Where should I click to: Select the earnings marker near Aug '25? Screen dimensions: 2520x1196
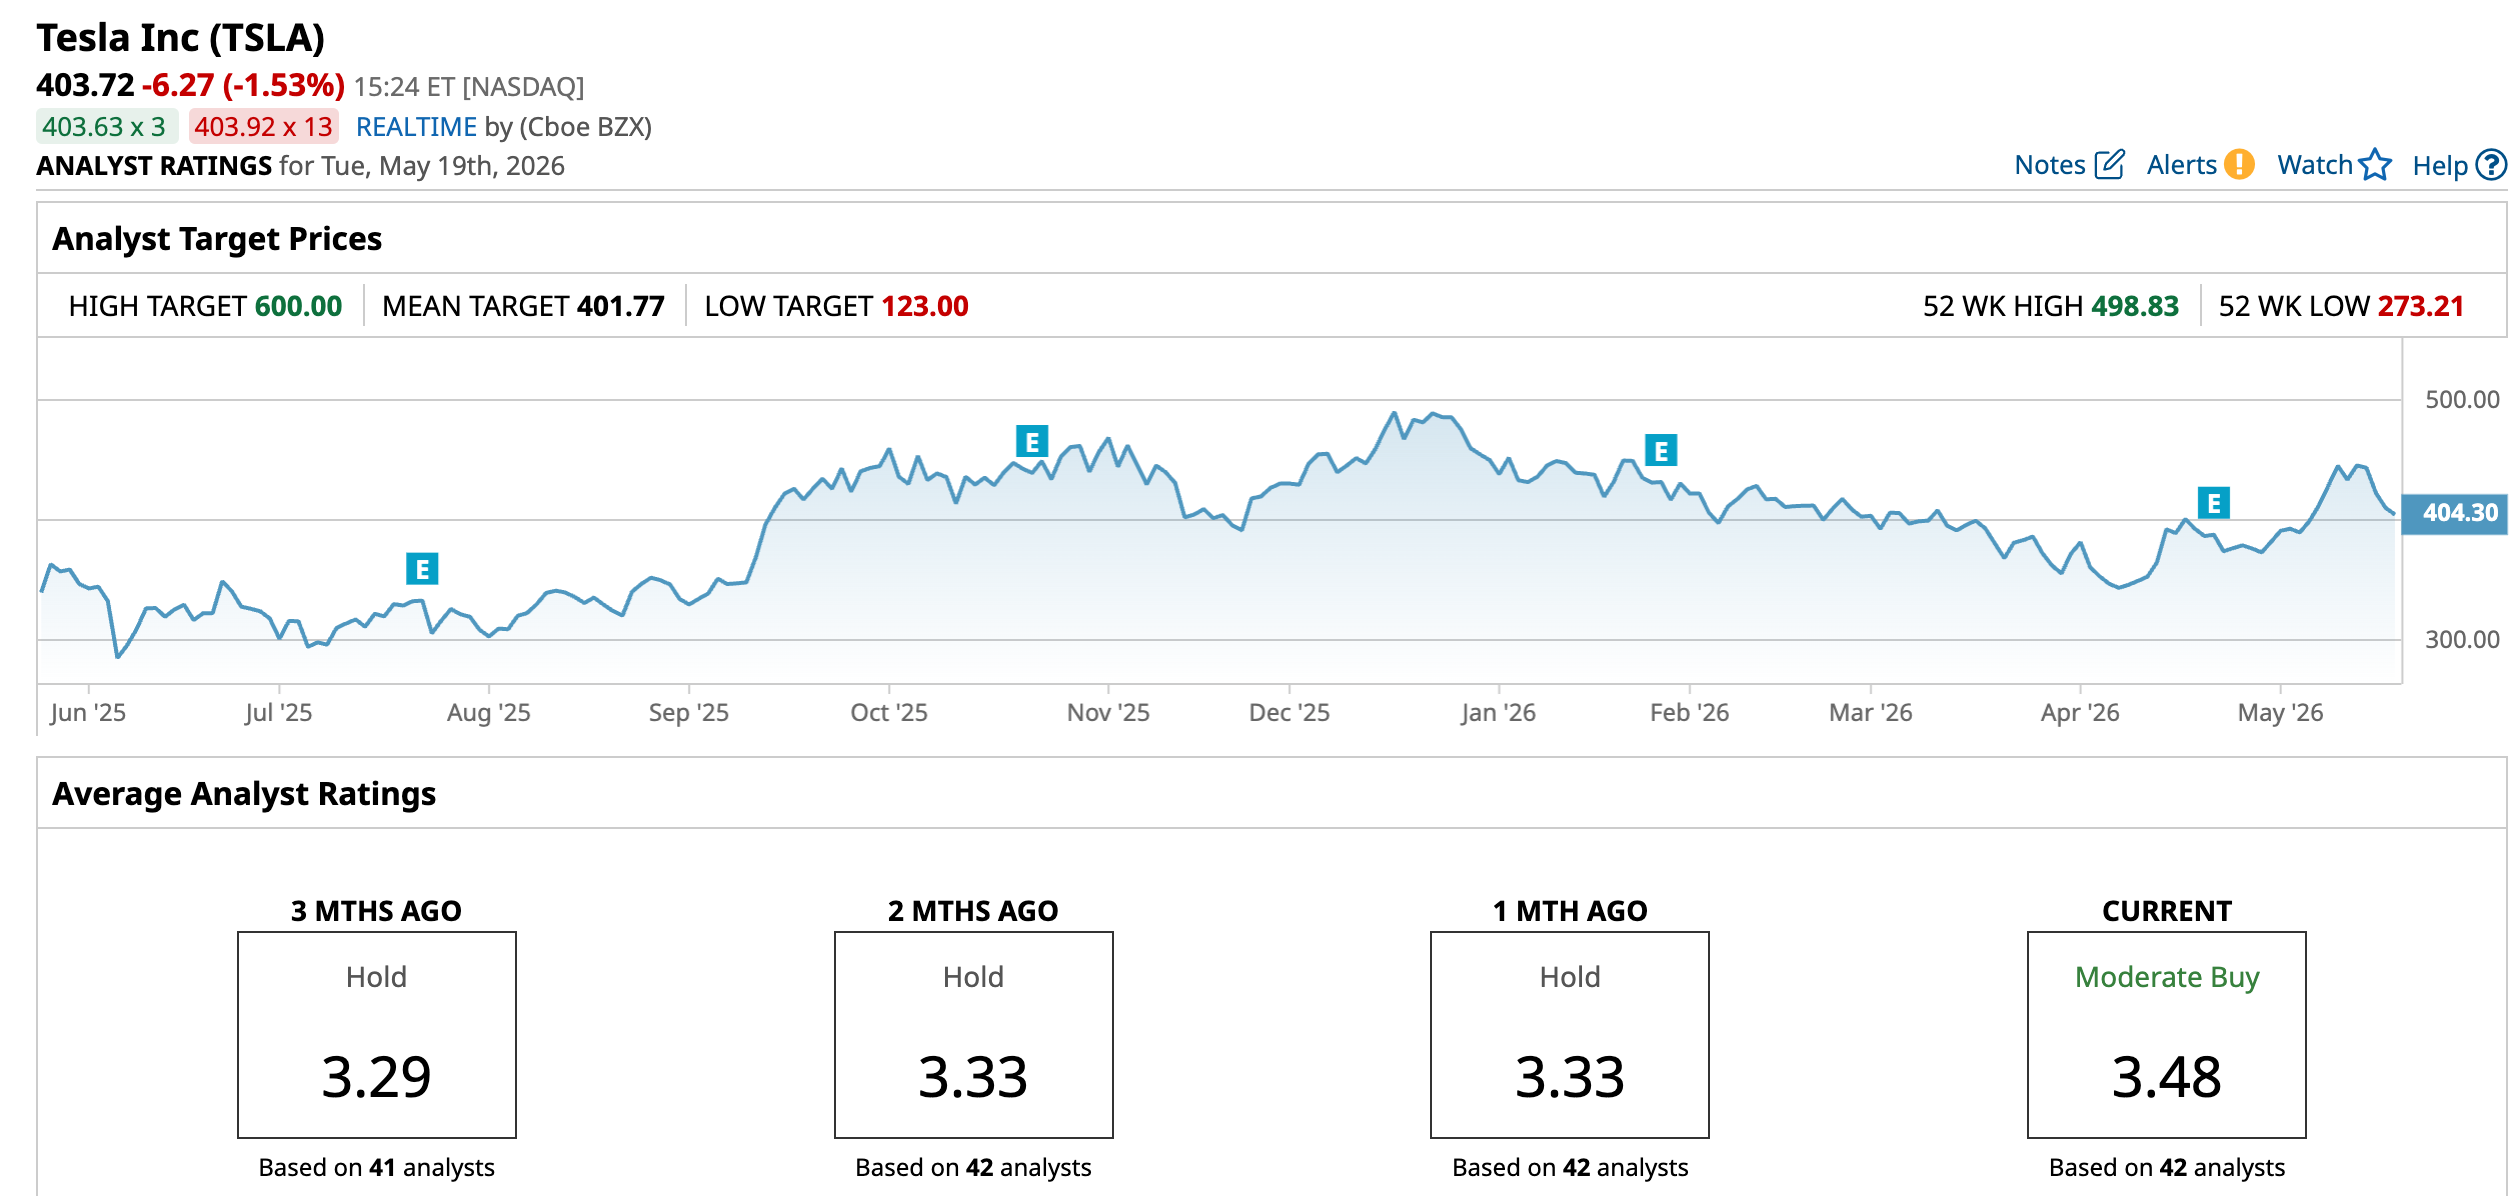422,569
